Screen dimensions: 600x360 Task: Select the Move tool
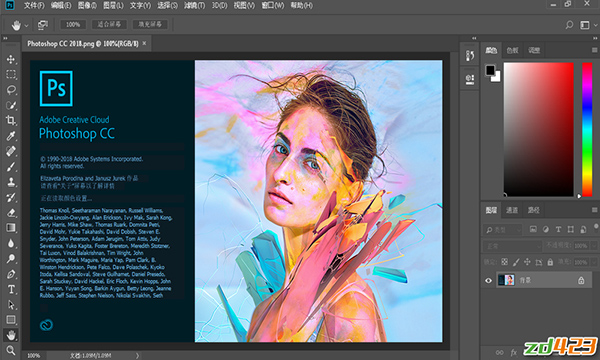pyautogui.click(x=11, y=59)
